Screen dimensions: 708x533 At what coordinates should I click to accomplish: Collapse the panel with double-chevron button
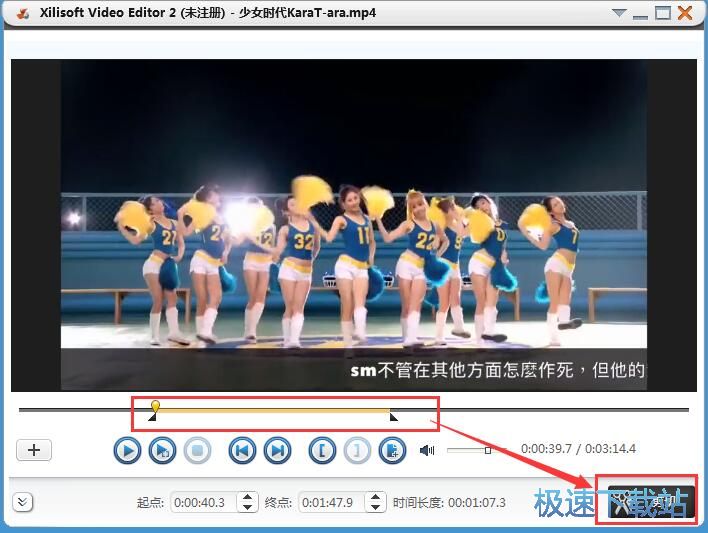(x=23, y=502)
